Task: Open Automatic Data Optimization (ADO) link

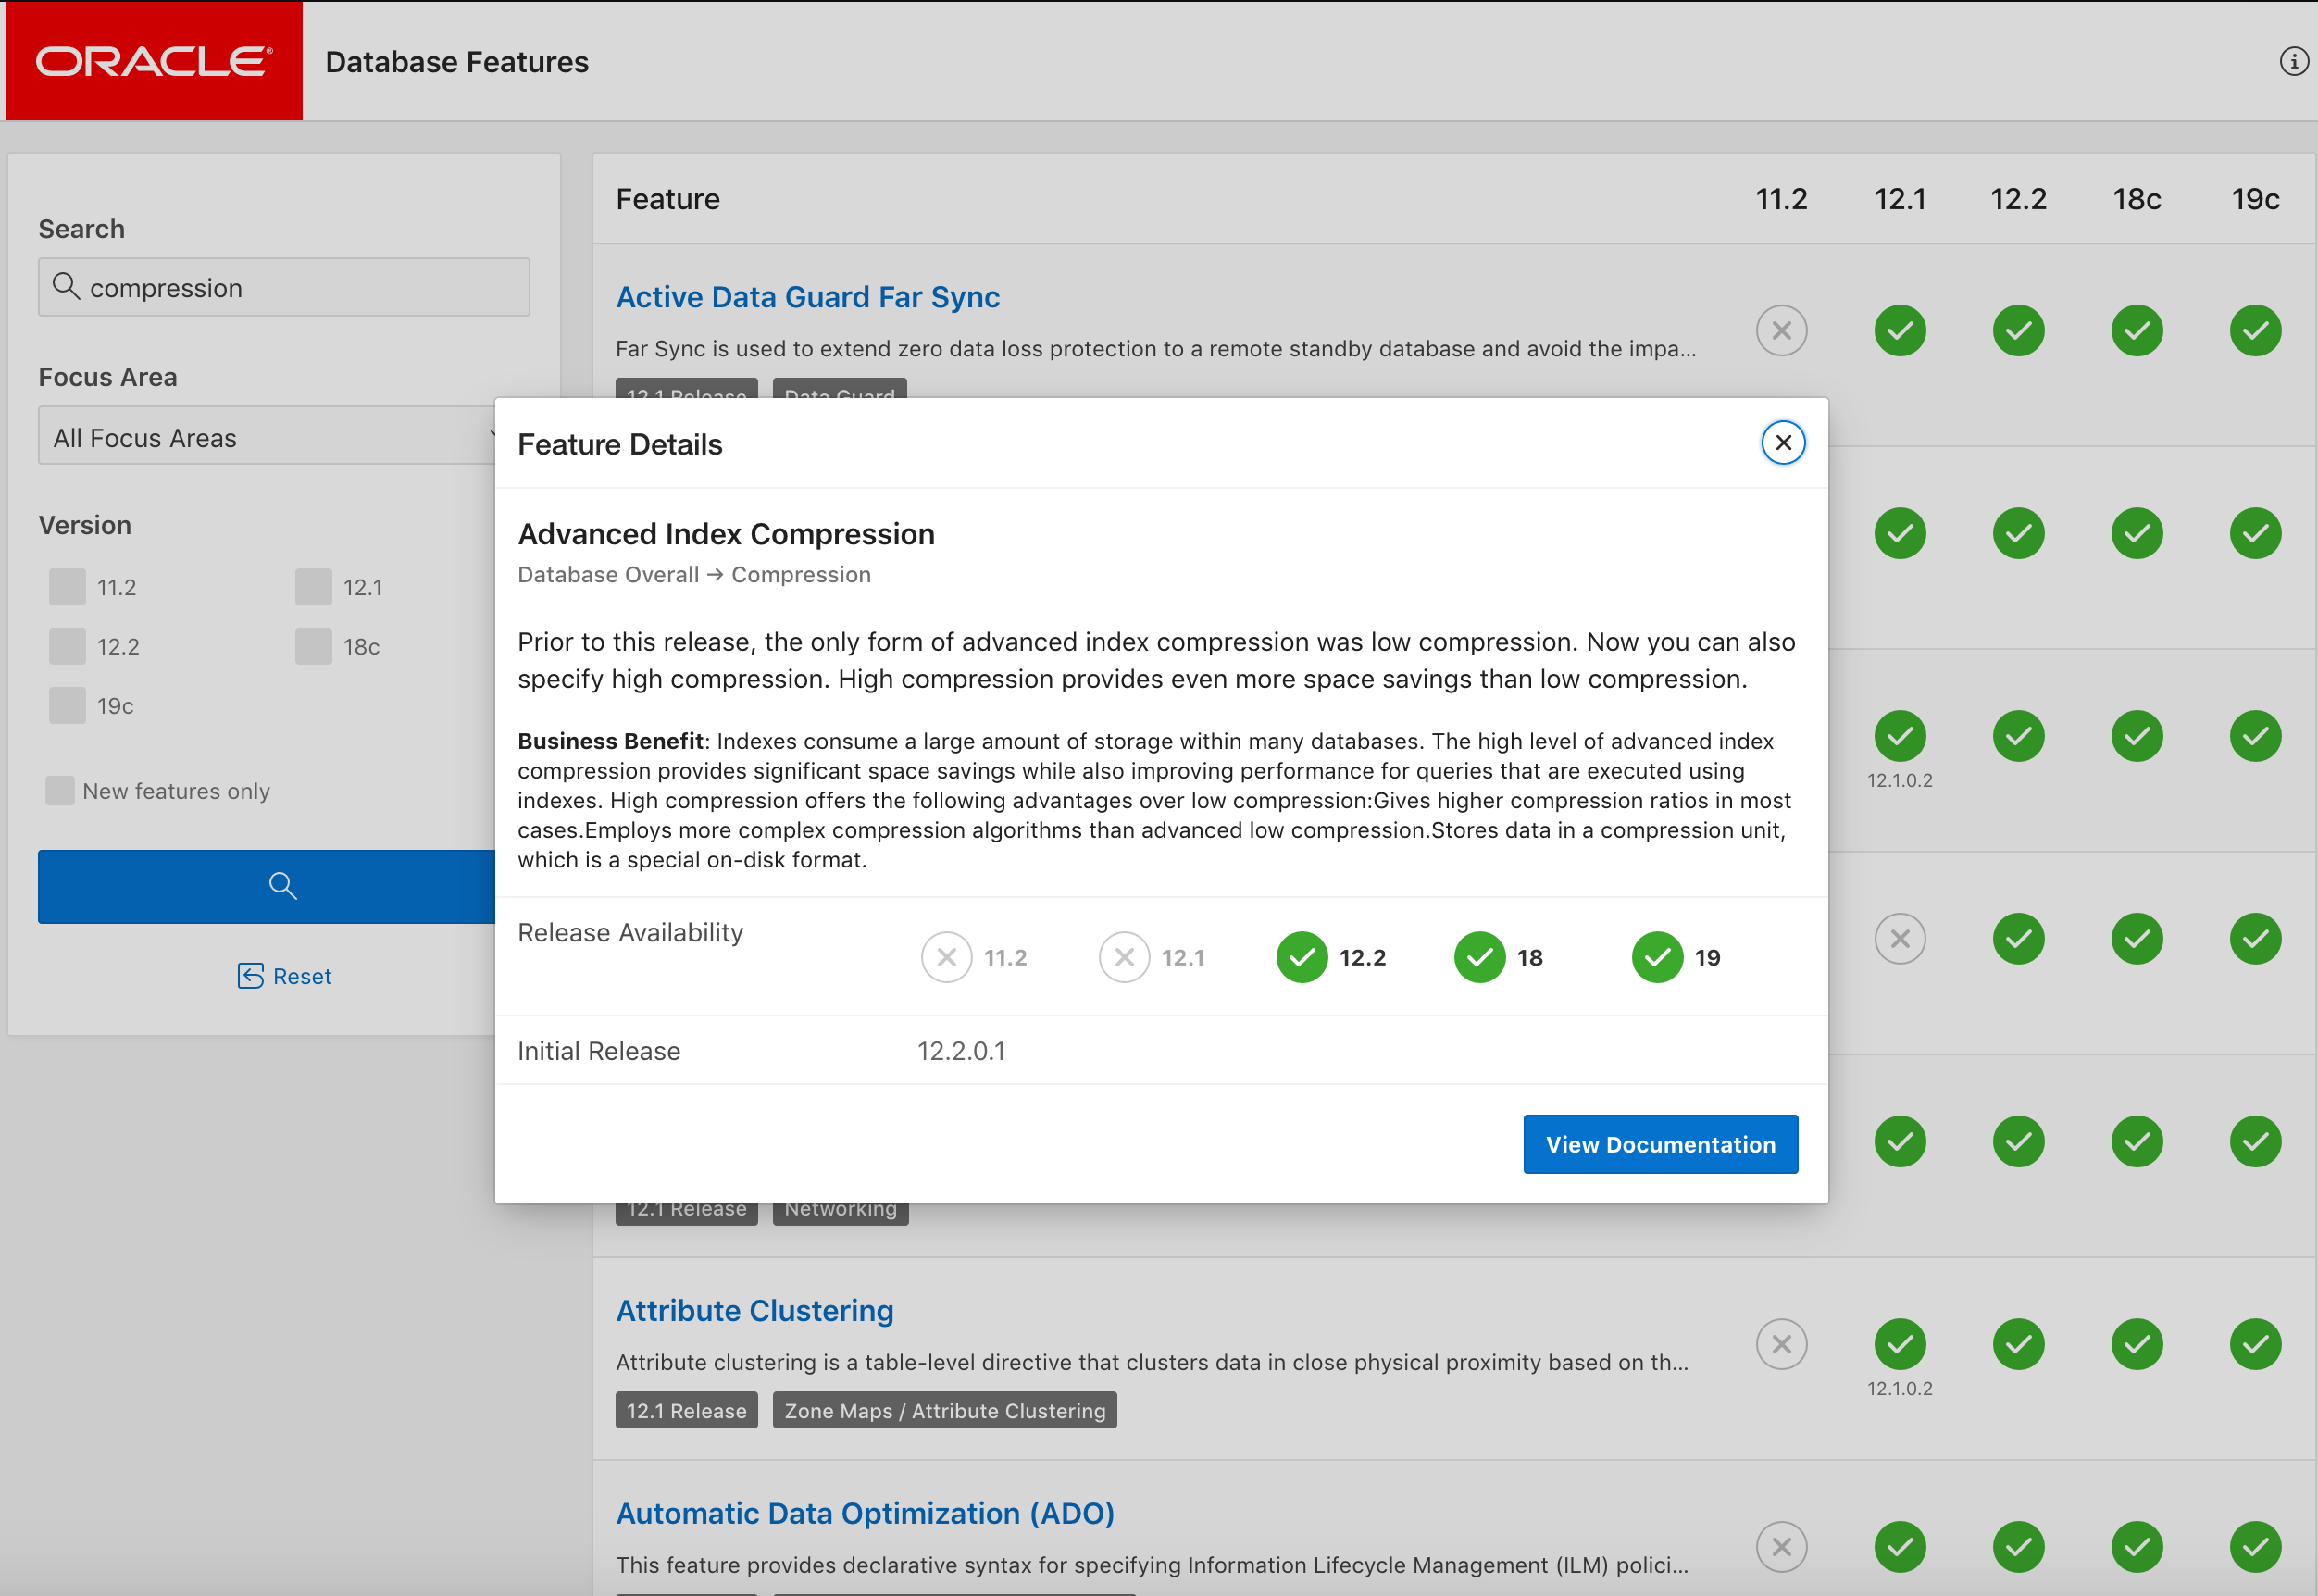Action: point(864,1513)
